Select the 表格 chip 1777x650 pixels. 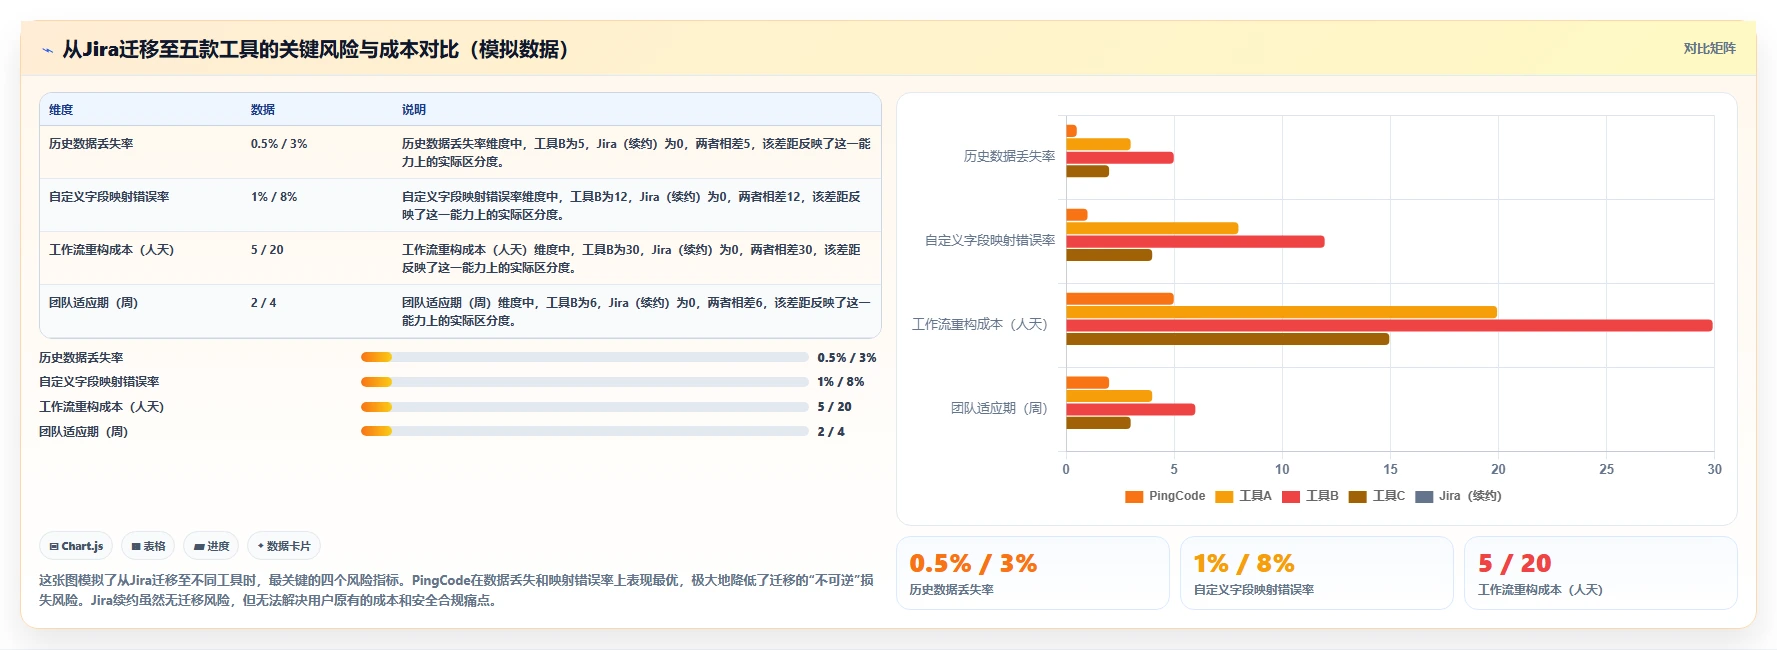[x=148, y=546]
